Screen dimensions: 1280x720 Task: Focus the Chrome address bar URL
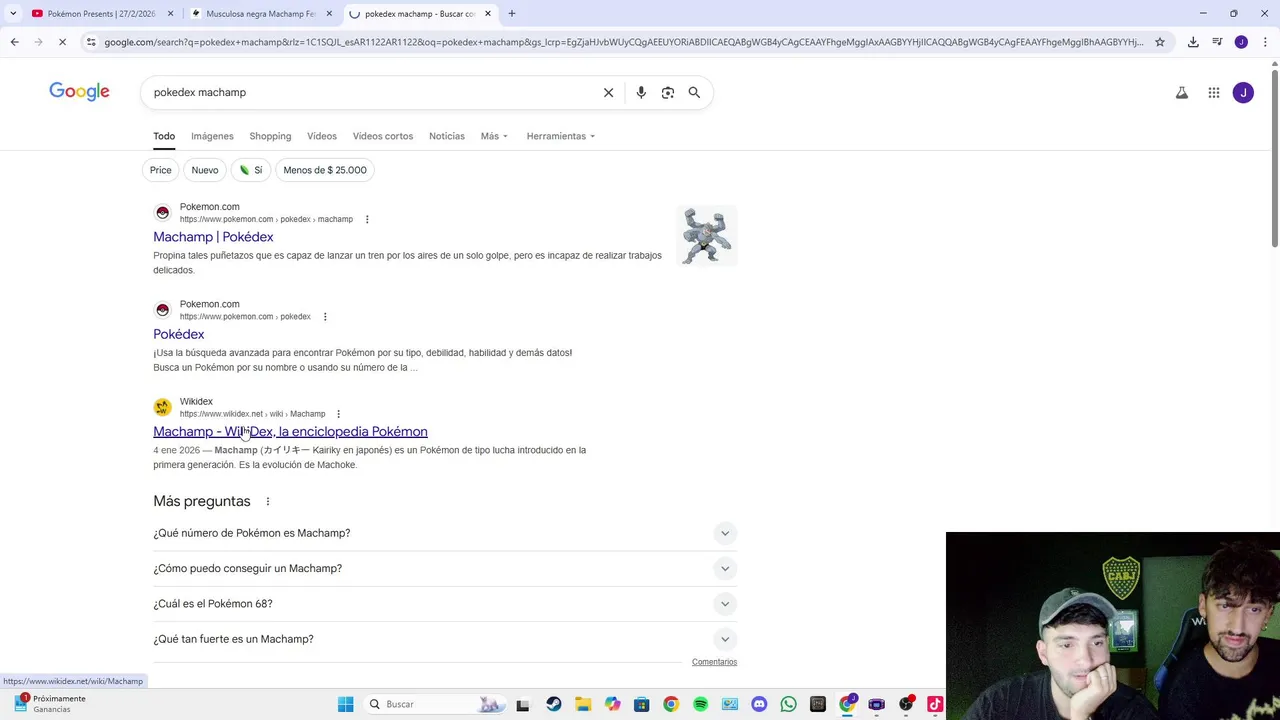pos(623,42)
